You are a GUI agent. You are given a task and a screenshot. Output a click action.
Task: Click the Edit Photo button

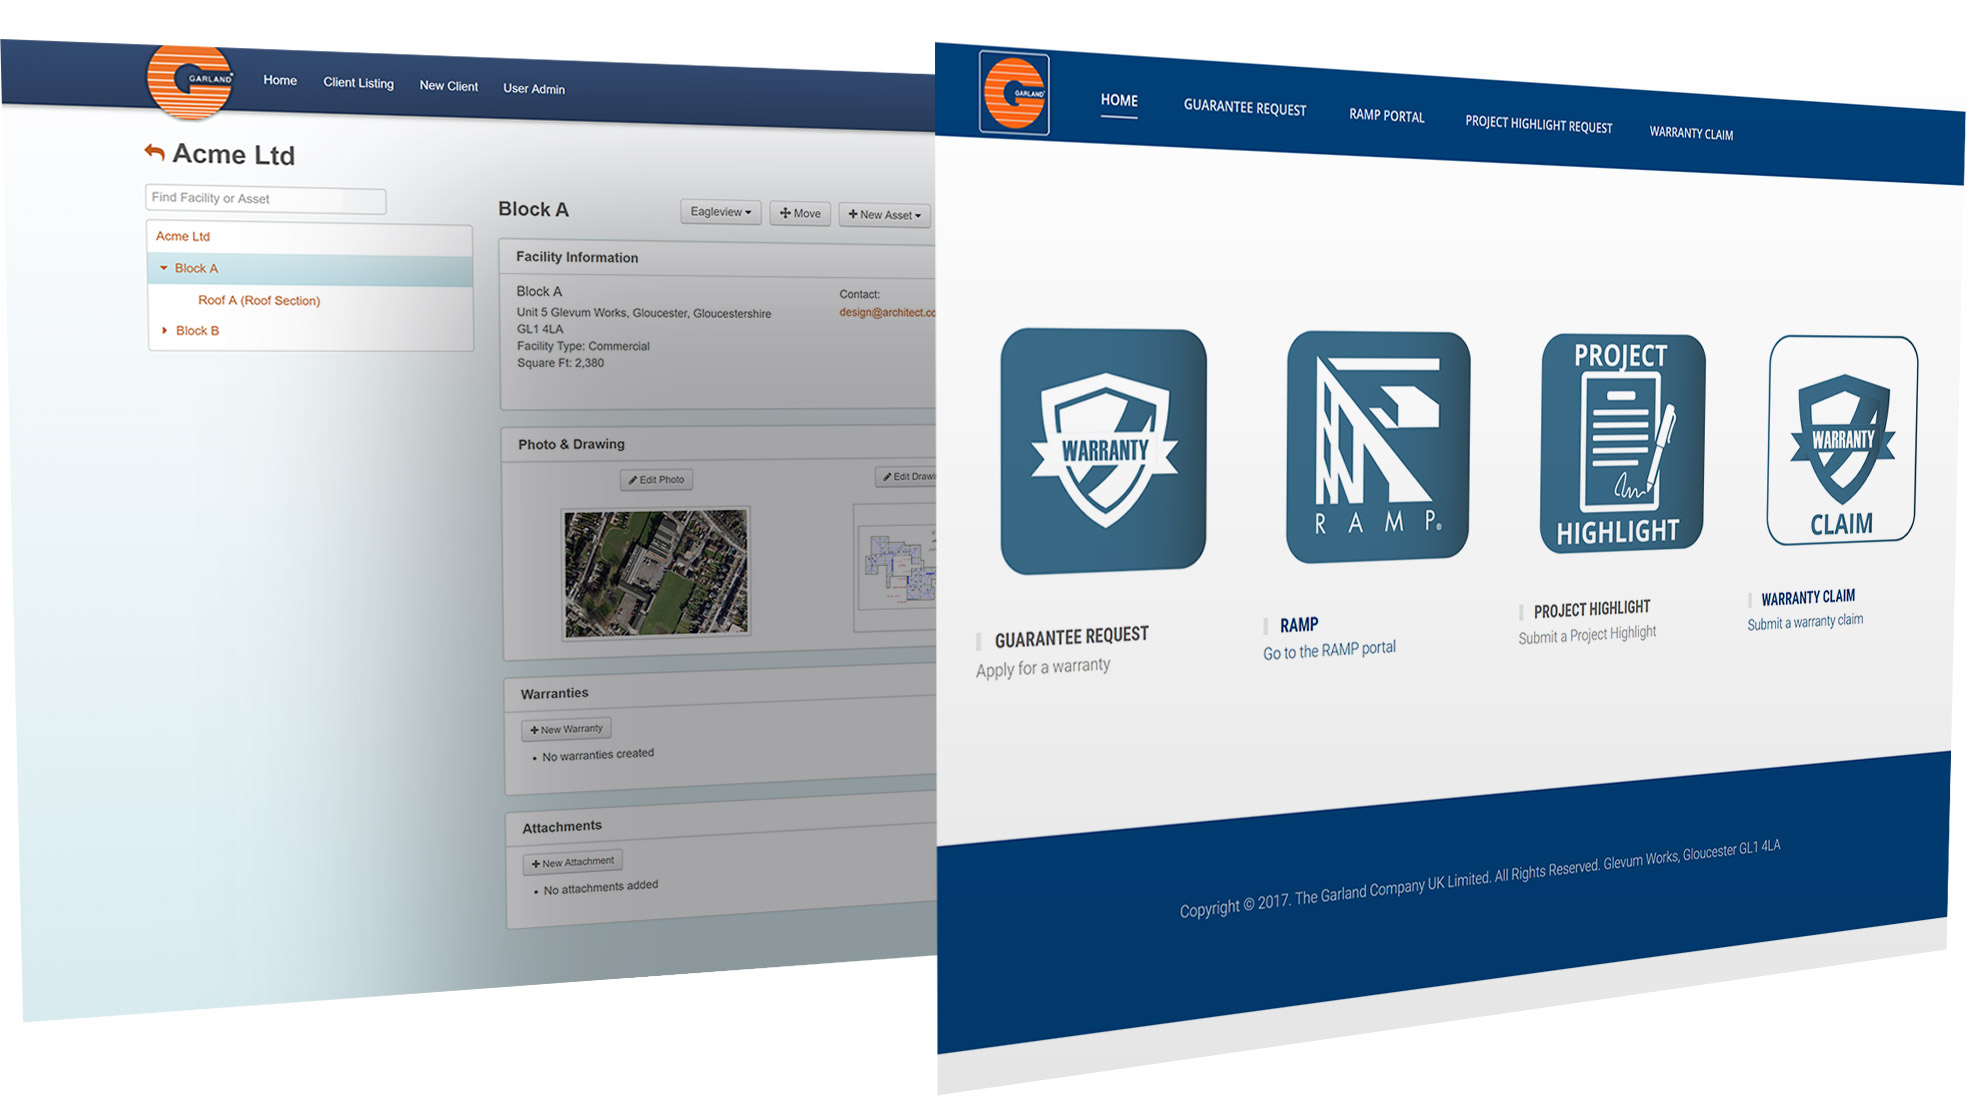point(656,479)
